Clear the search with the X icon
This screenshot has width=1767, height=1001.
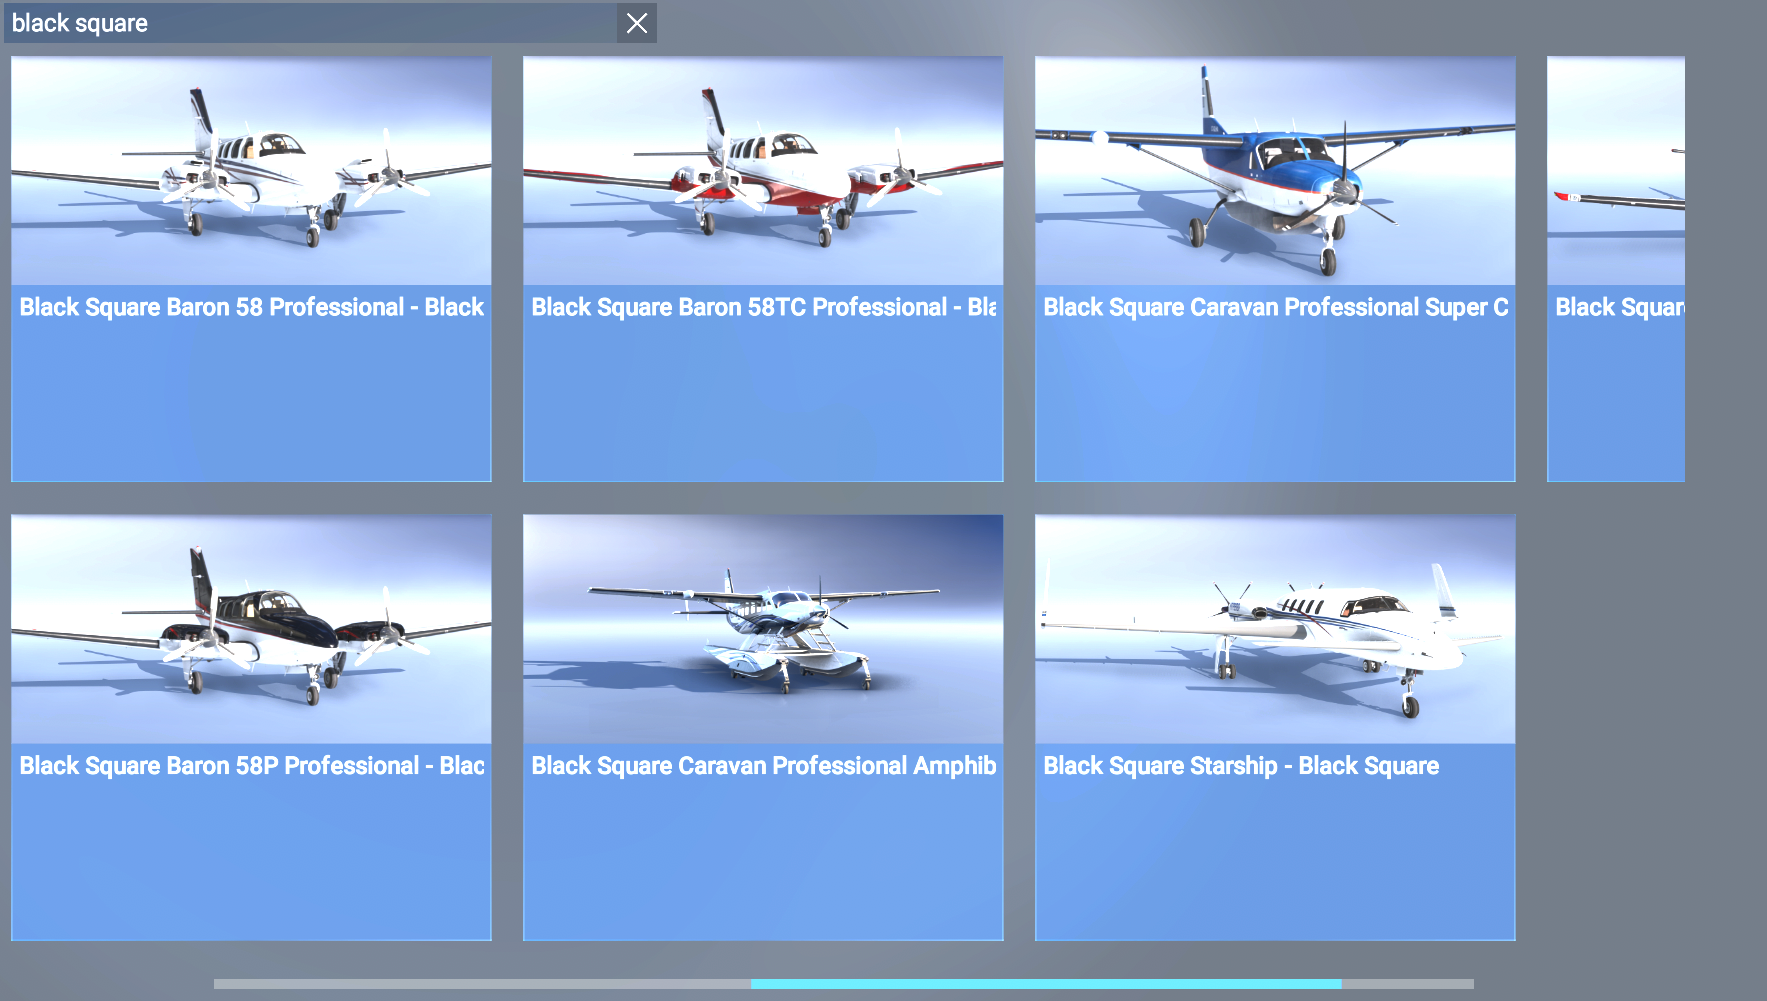tap(637, 23)
